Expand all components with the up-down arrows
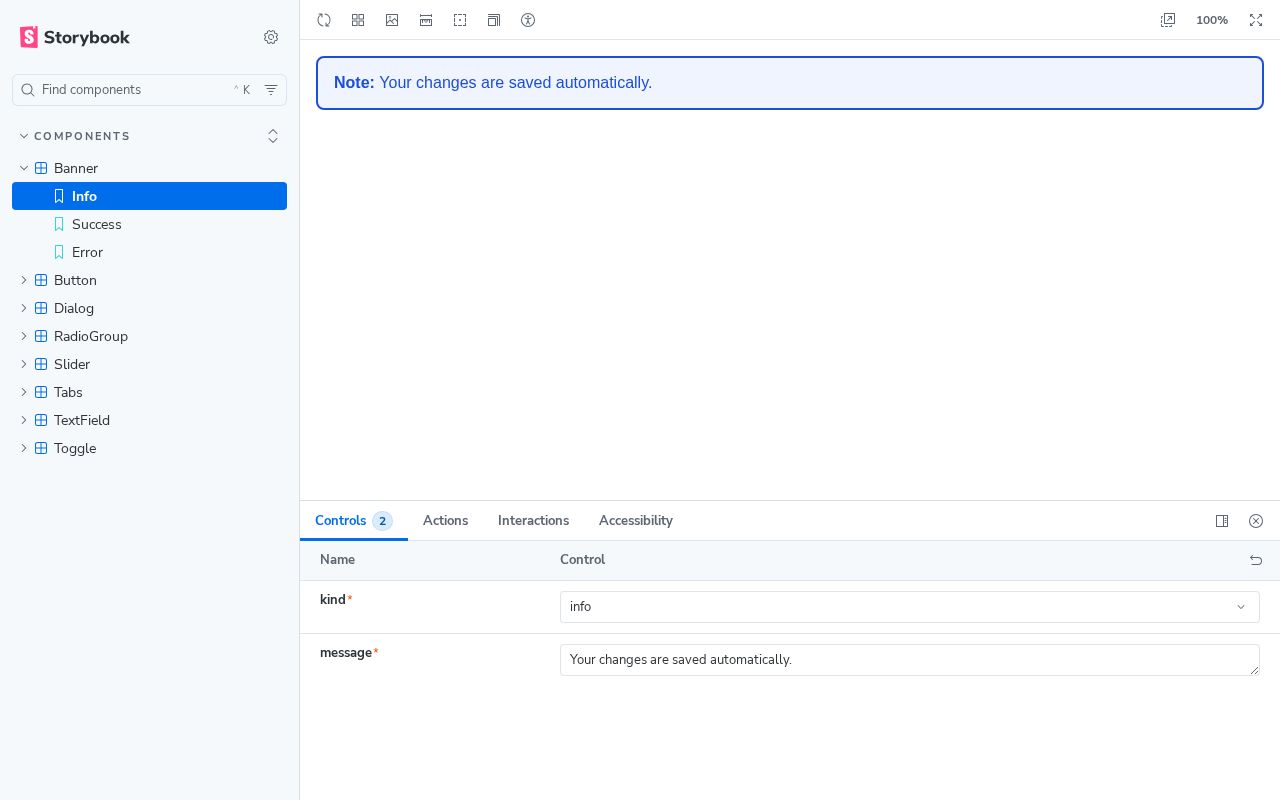Image resolution: width=1280 pixels, height=800 pixels. [273, 136]
